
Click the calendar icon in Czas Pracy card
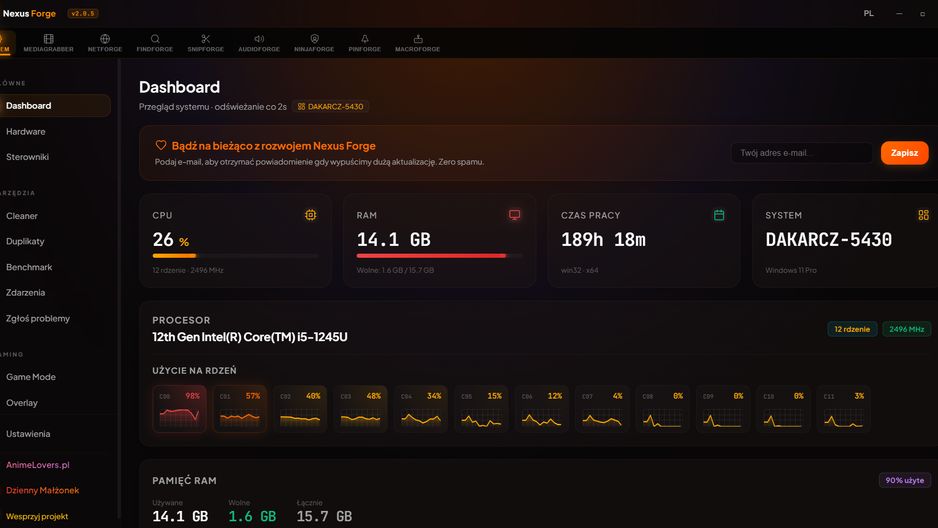click(719, 215)
